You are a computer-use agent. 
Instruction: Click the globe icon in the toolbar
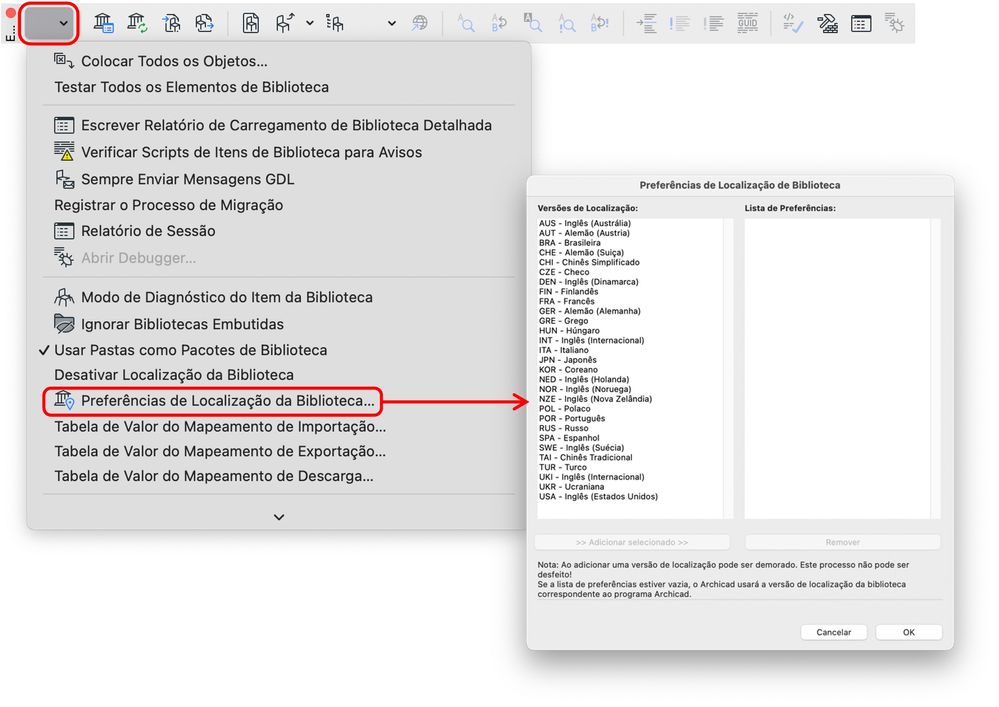[419, 24]
